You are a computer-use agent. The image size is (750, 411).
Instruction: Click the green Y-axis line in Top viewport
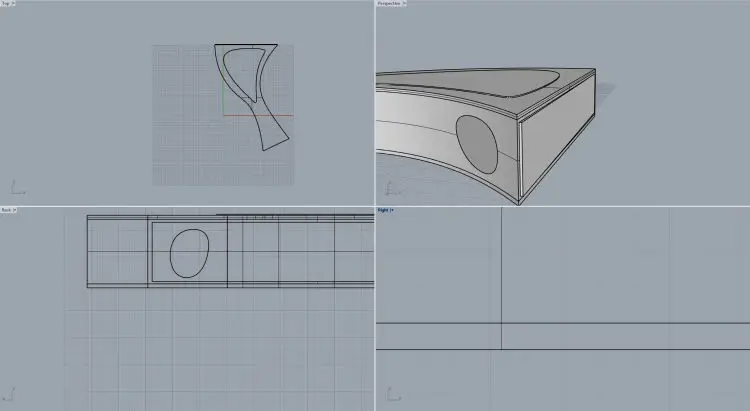[x=223, y=81]
